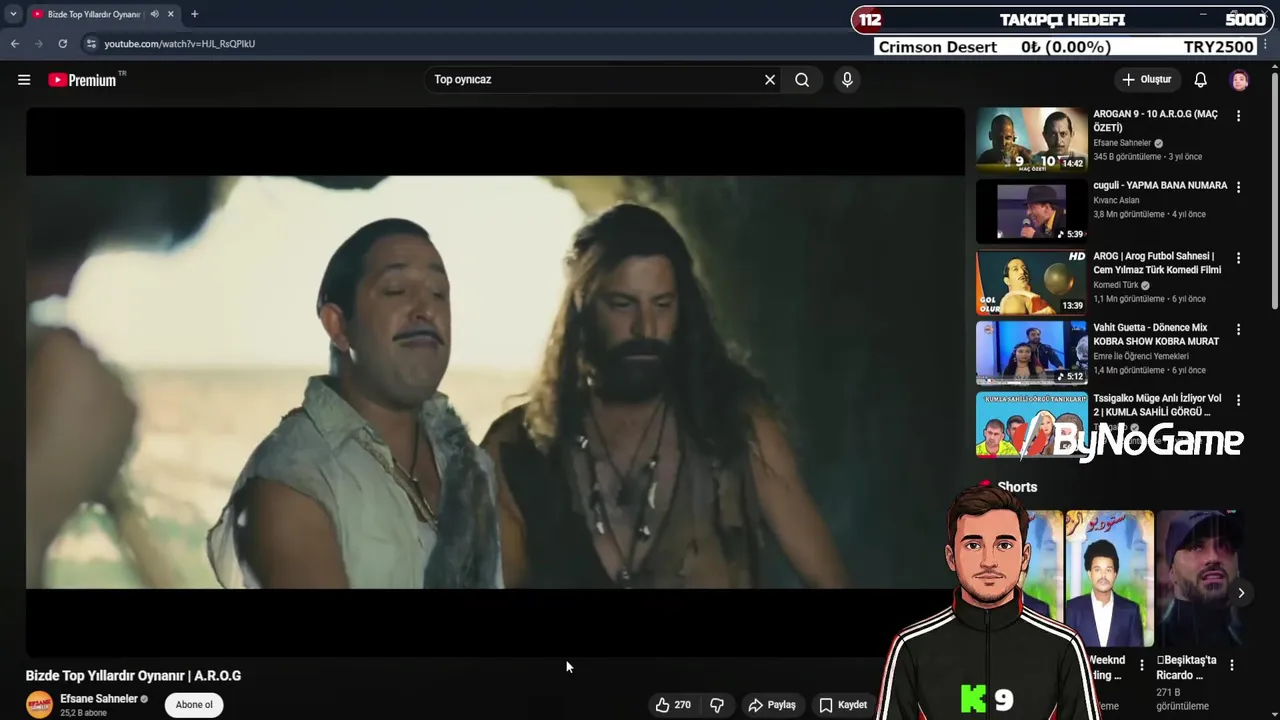Open the YouTube hamburger guide menu
The image size is (1280, 720).
[24, 80]
